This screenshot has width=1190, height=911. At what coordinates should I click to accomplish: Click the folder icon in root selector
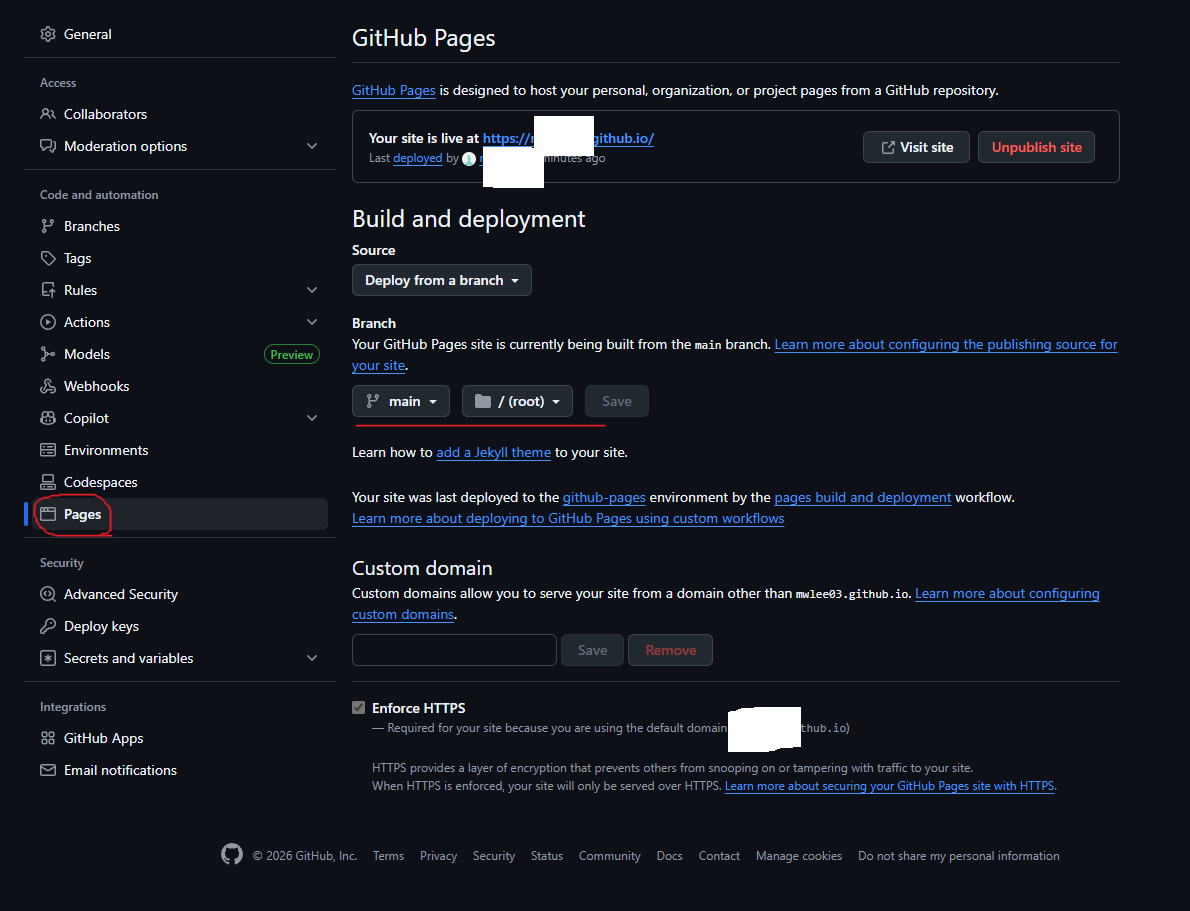pos(483,401)
